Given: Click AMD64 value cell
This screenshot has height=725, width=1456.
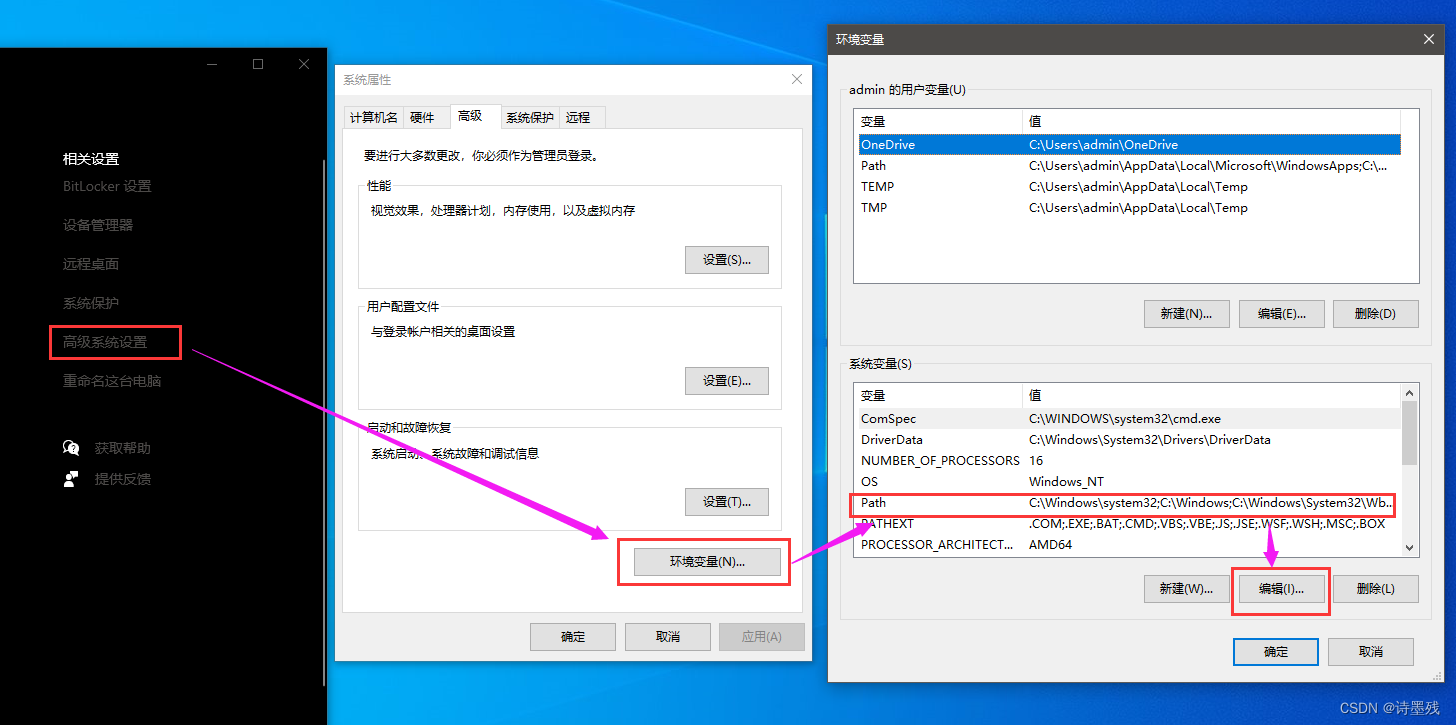Looking at the screenshot, I should point(1050,545).
